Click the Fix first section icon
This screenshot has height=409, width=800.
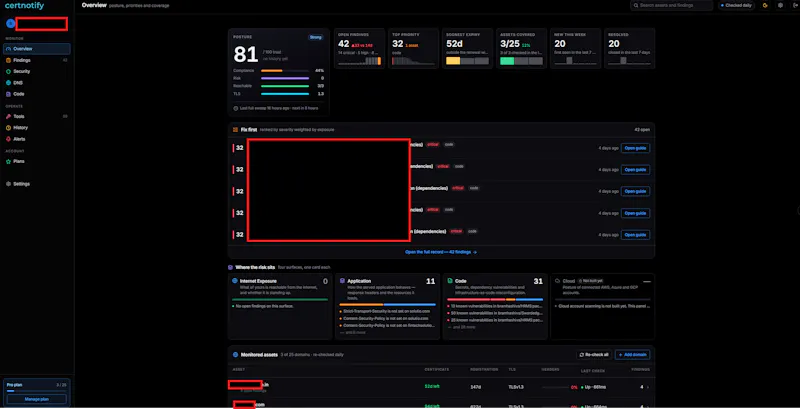235,130
